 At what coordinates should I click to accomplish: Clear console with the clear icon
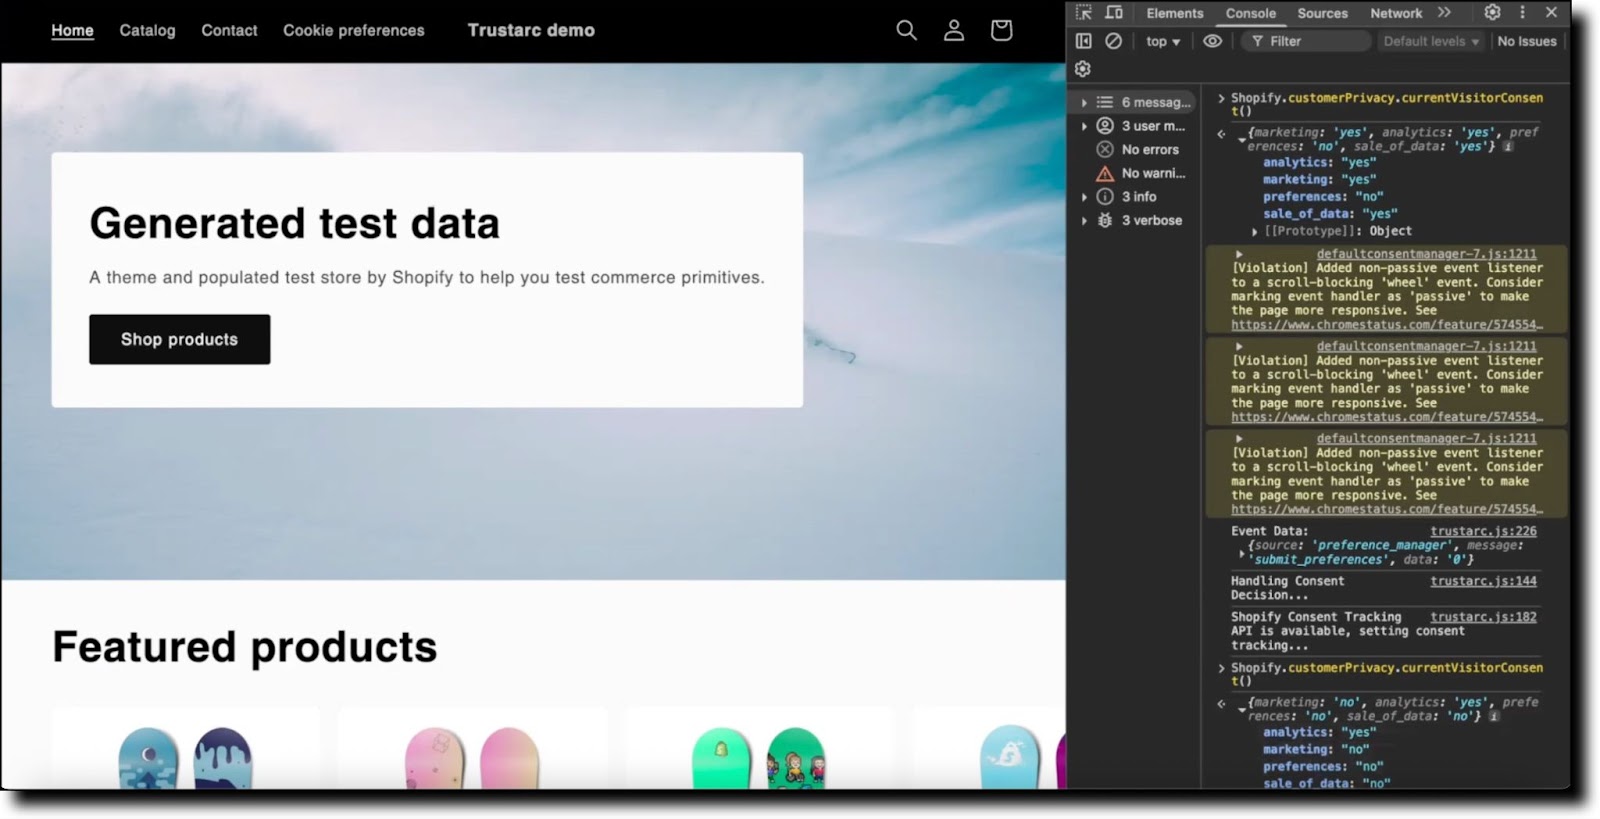point(1113,41)
